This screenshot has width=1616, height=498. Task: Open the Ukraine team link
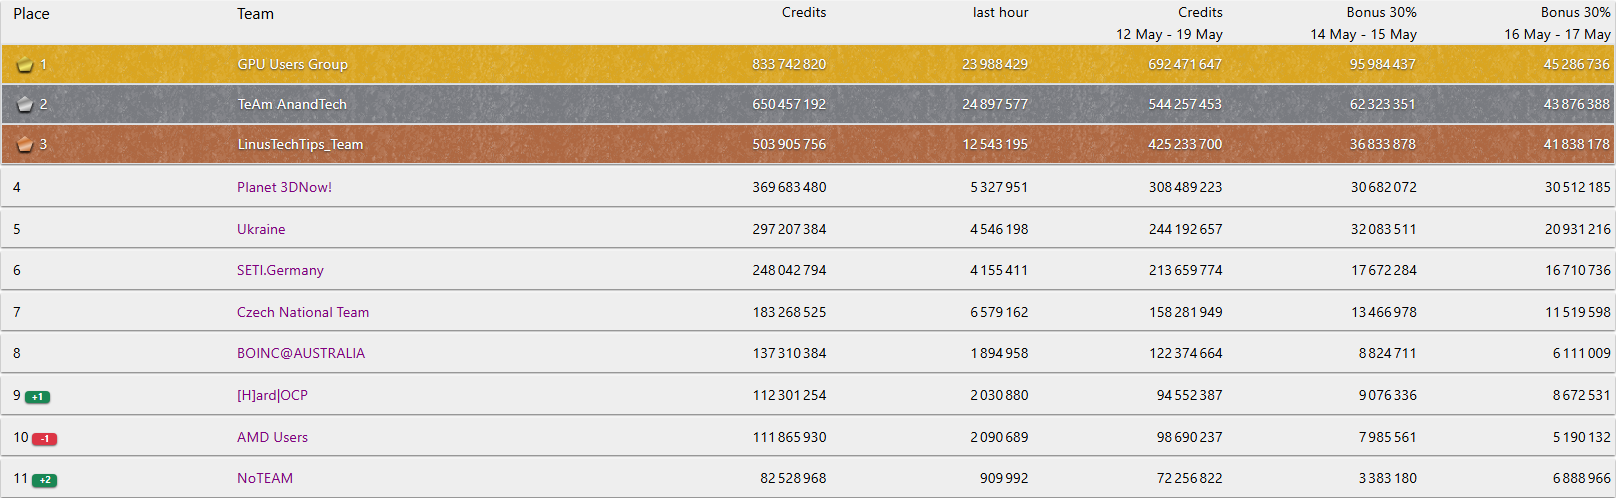coord(261,229)
